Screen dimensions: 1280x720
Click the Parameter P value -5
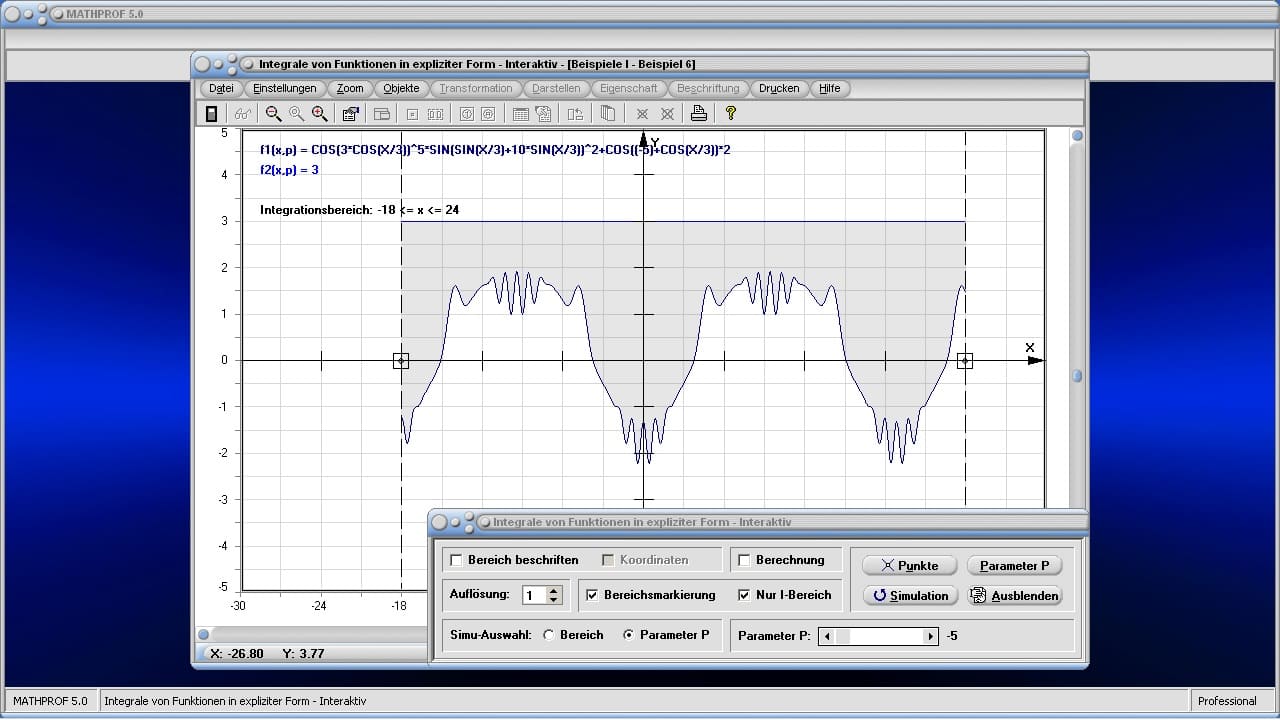(952, 635)
